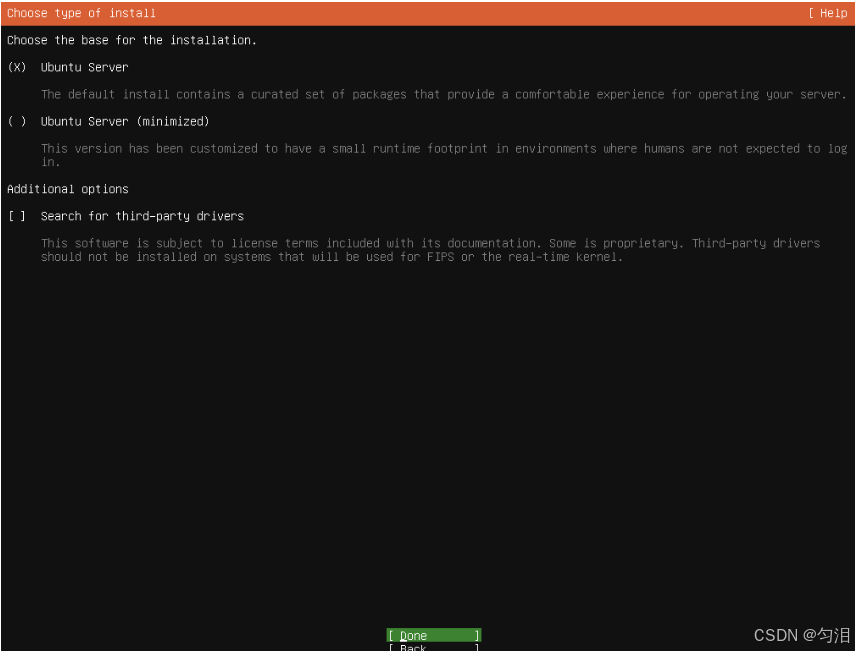
Task: Click the minimized version description text
Action: point(443,155)
